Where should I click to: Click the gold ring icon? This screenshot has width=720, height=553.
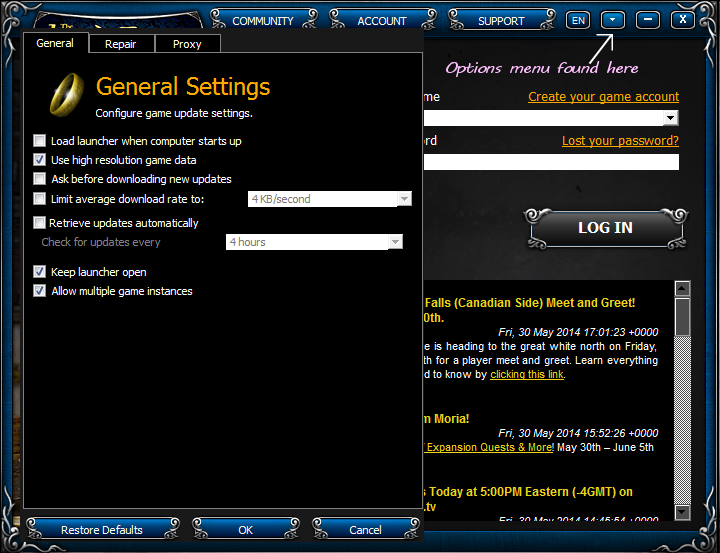(67, 94)
